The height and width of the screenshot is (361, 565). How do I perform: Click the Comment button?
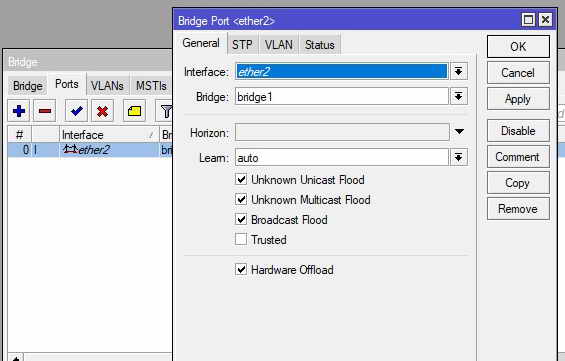point(518,157)
